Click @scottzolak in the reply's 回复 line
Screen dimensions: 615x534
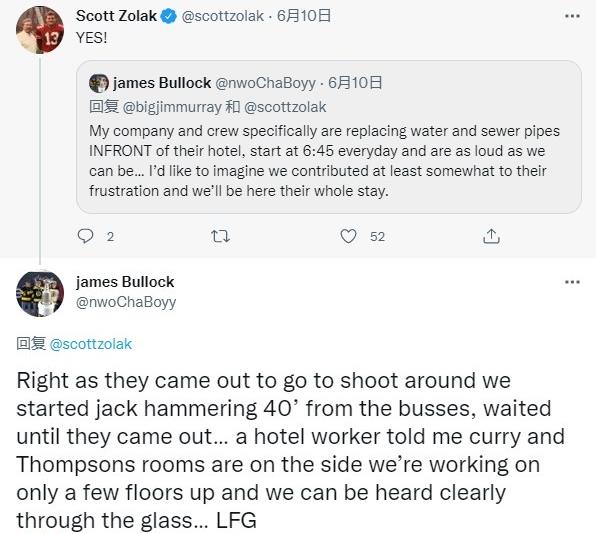click(91, 344)
